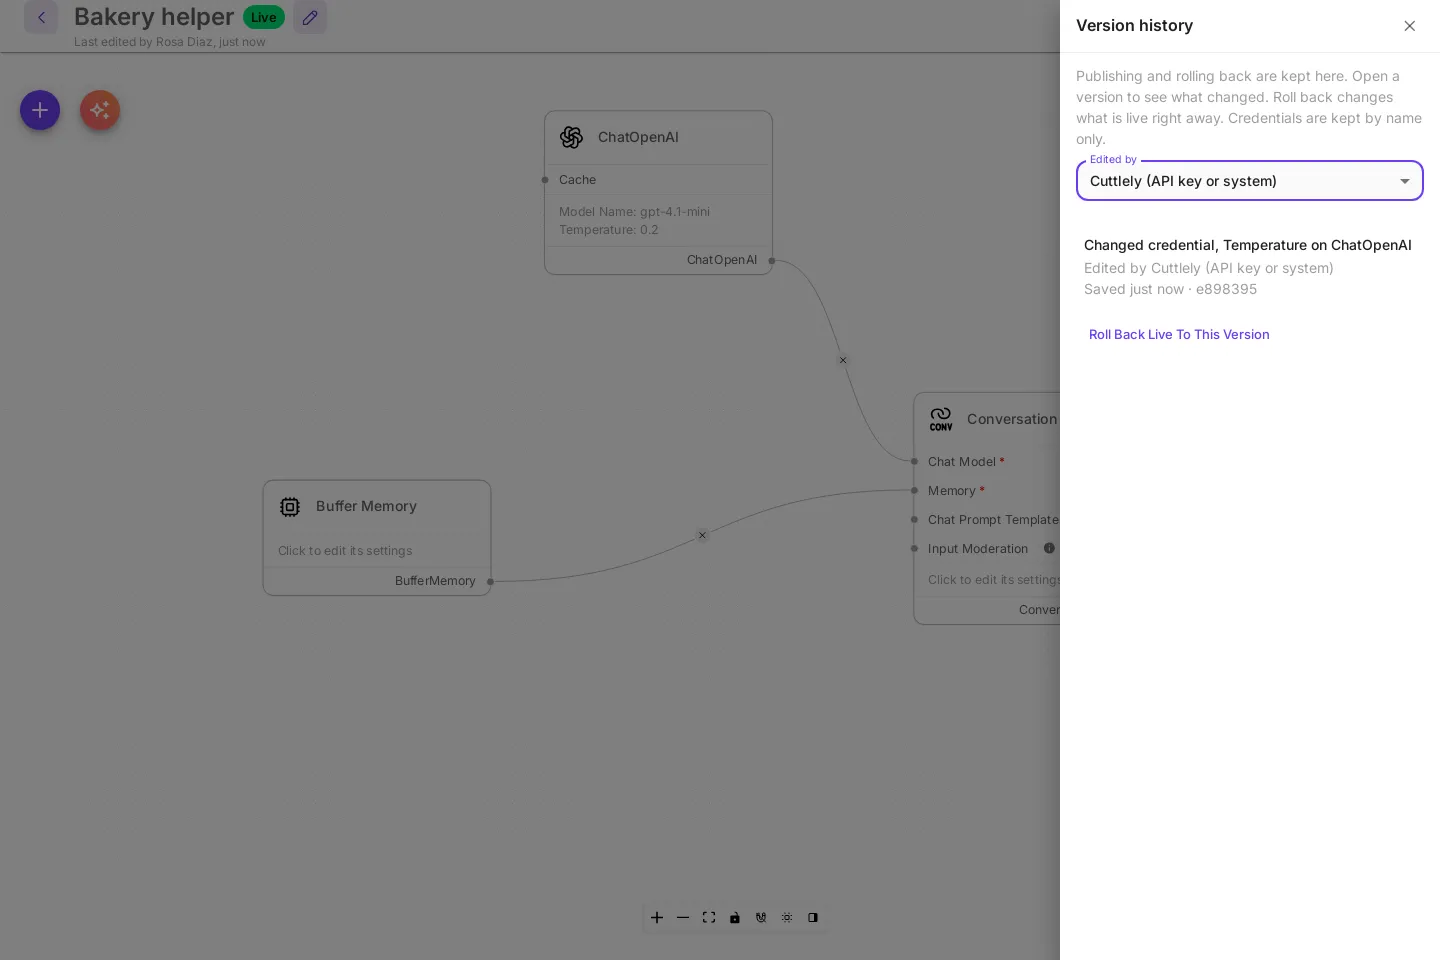Zoom out on the canvas

click(683, 917)
